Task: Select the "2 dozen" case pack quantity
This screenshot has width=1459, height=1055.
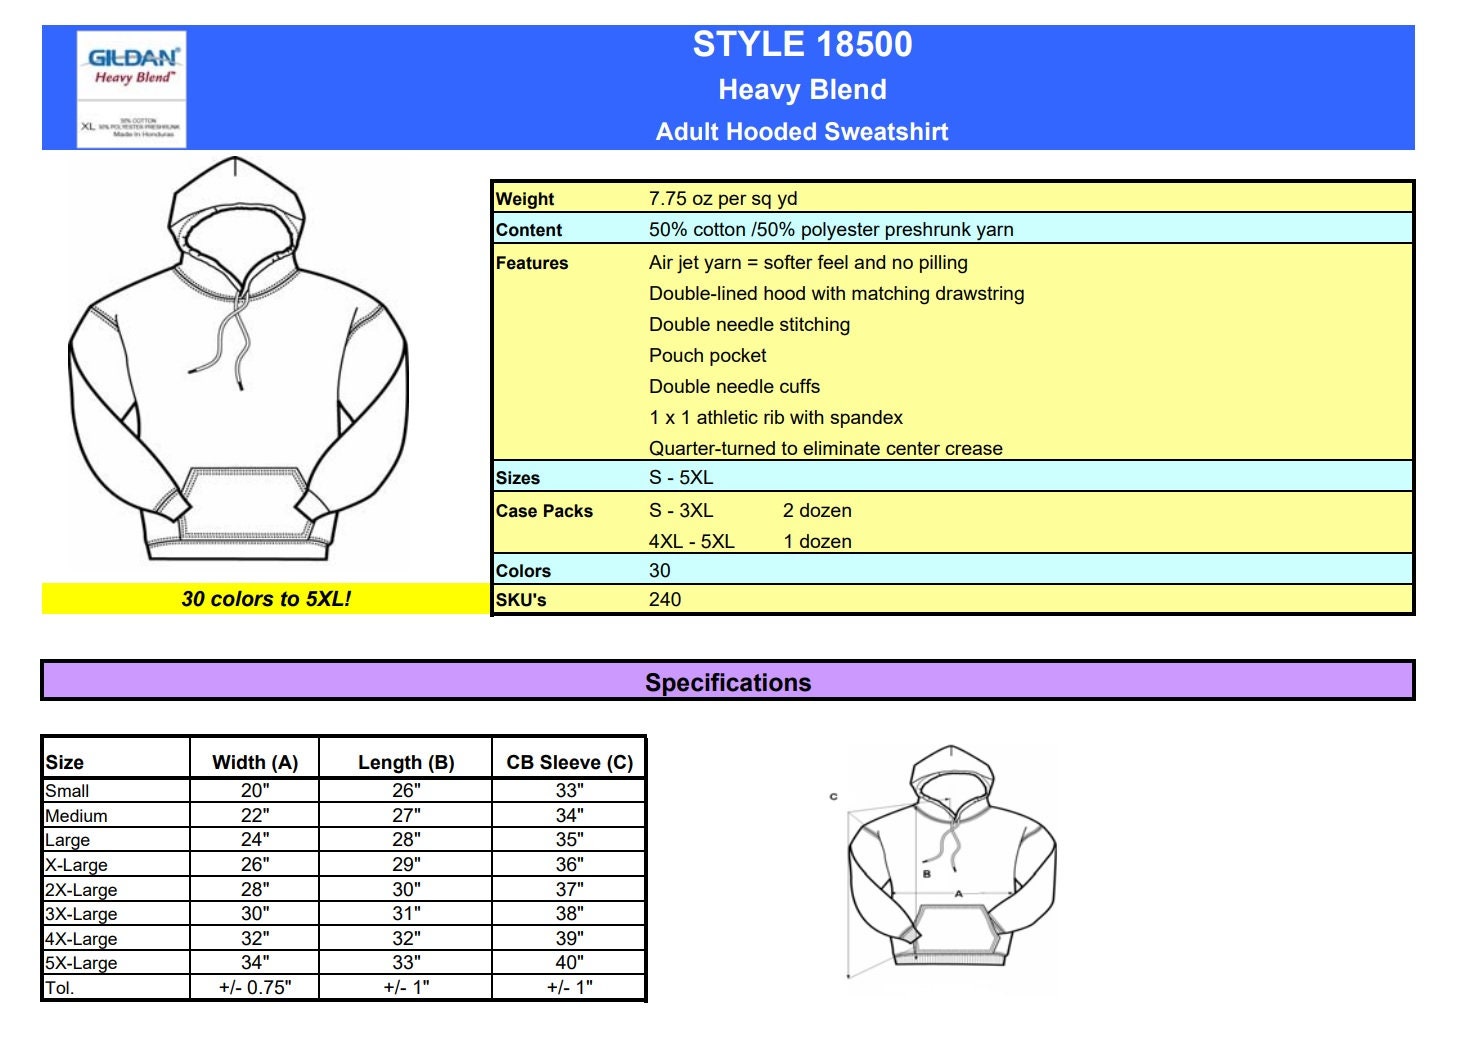Action: (817, 510)
